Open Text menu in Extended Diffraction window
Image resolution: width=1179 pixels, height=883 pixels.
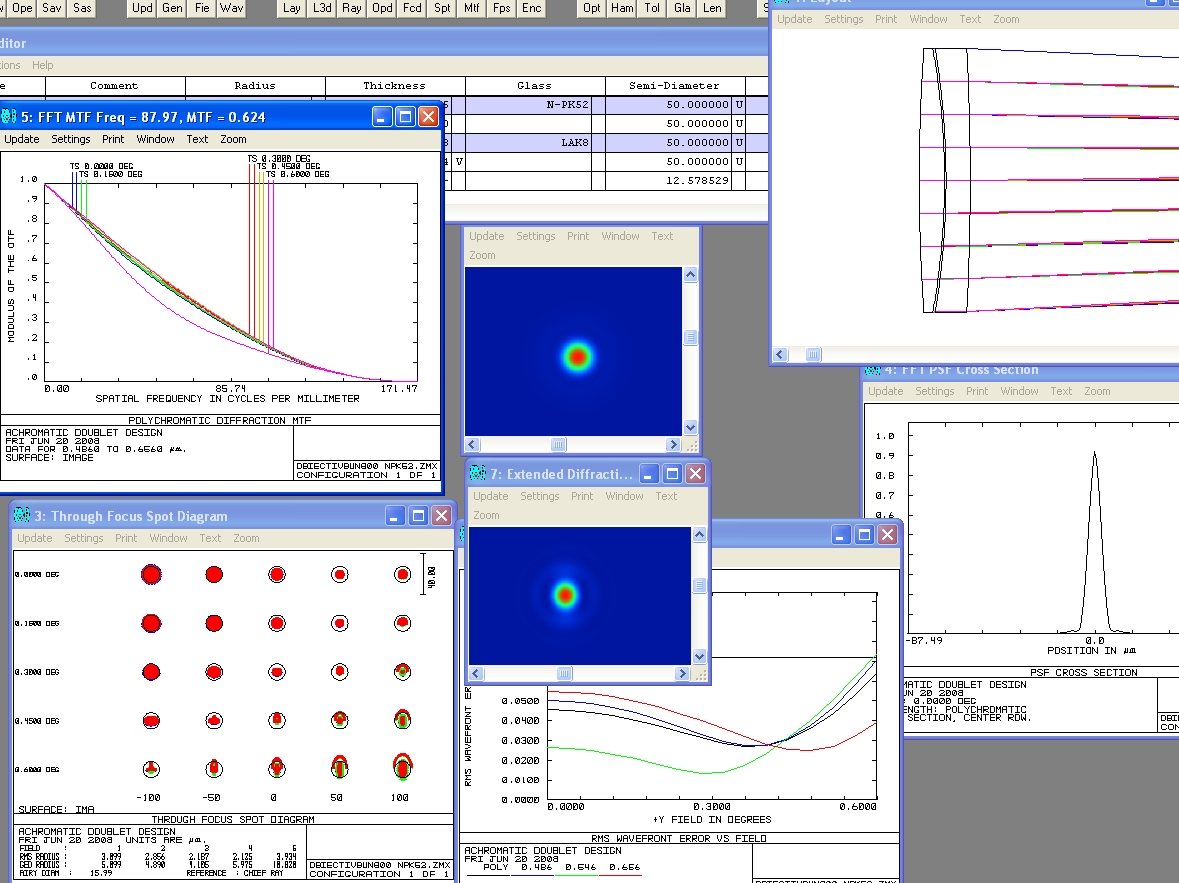tap(665, 496)
